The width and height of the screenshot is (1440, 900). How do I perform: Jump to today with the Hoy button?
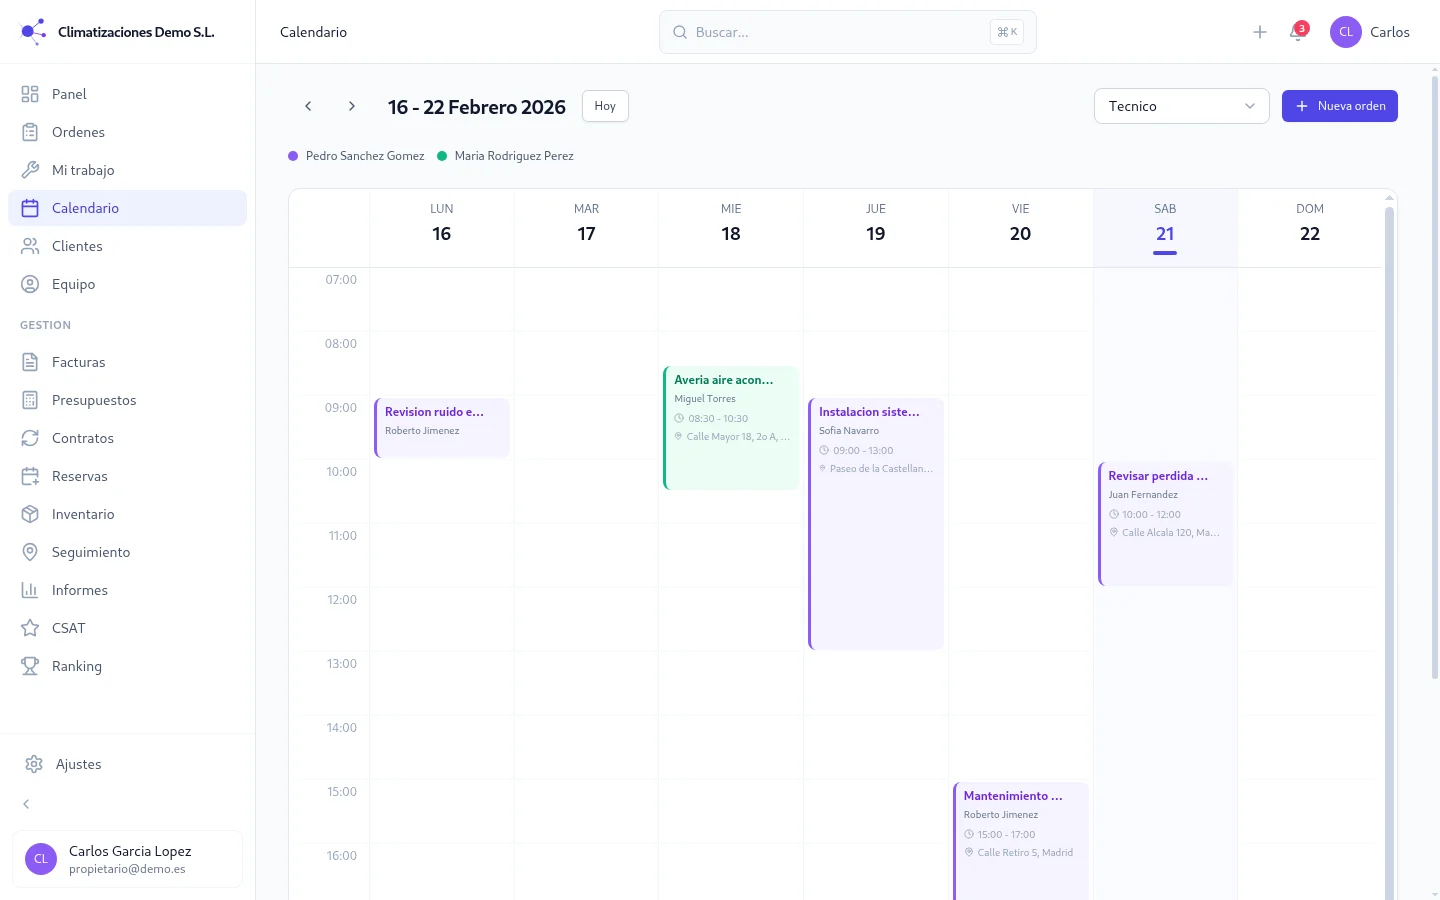click(604, 105)
